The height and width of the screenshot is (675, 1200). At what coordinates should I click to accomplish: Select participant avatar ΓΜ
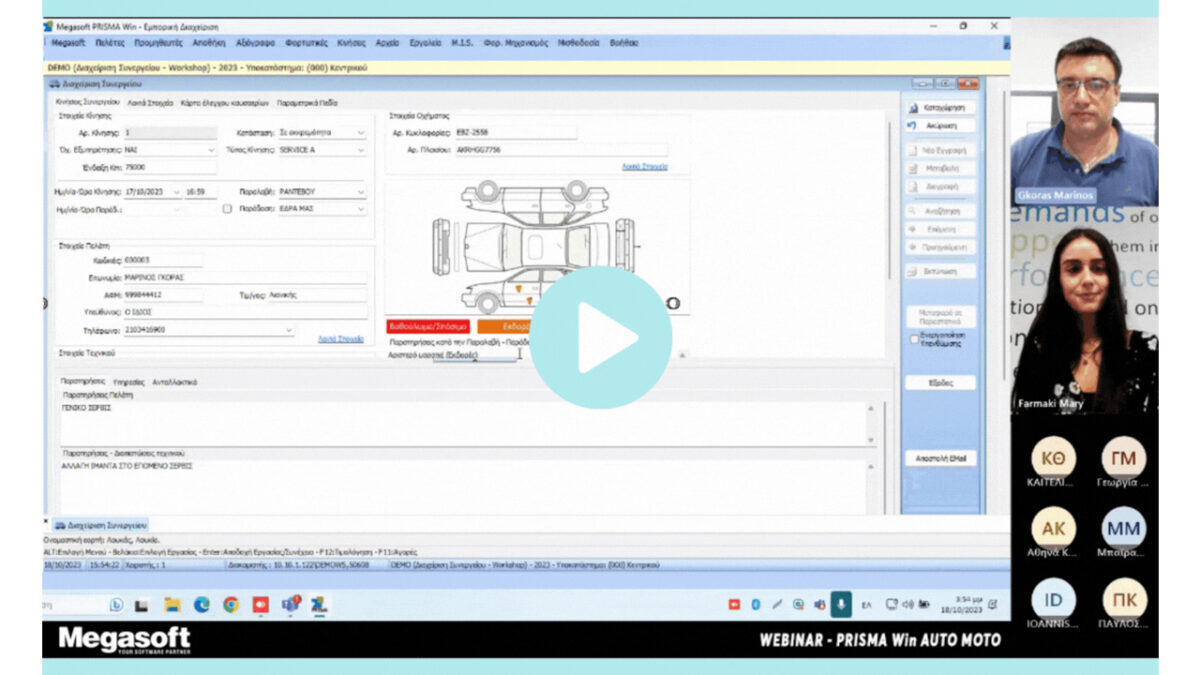[x=1123, y=458]
